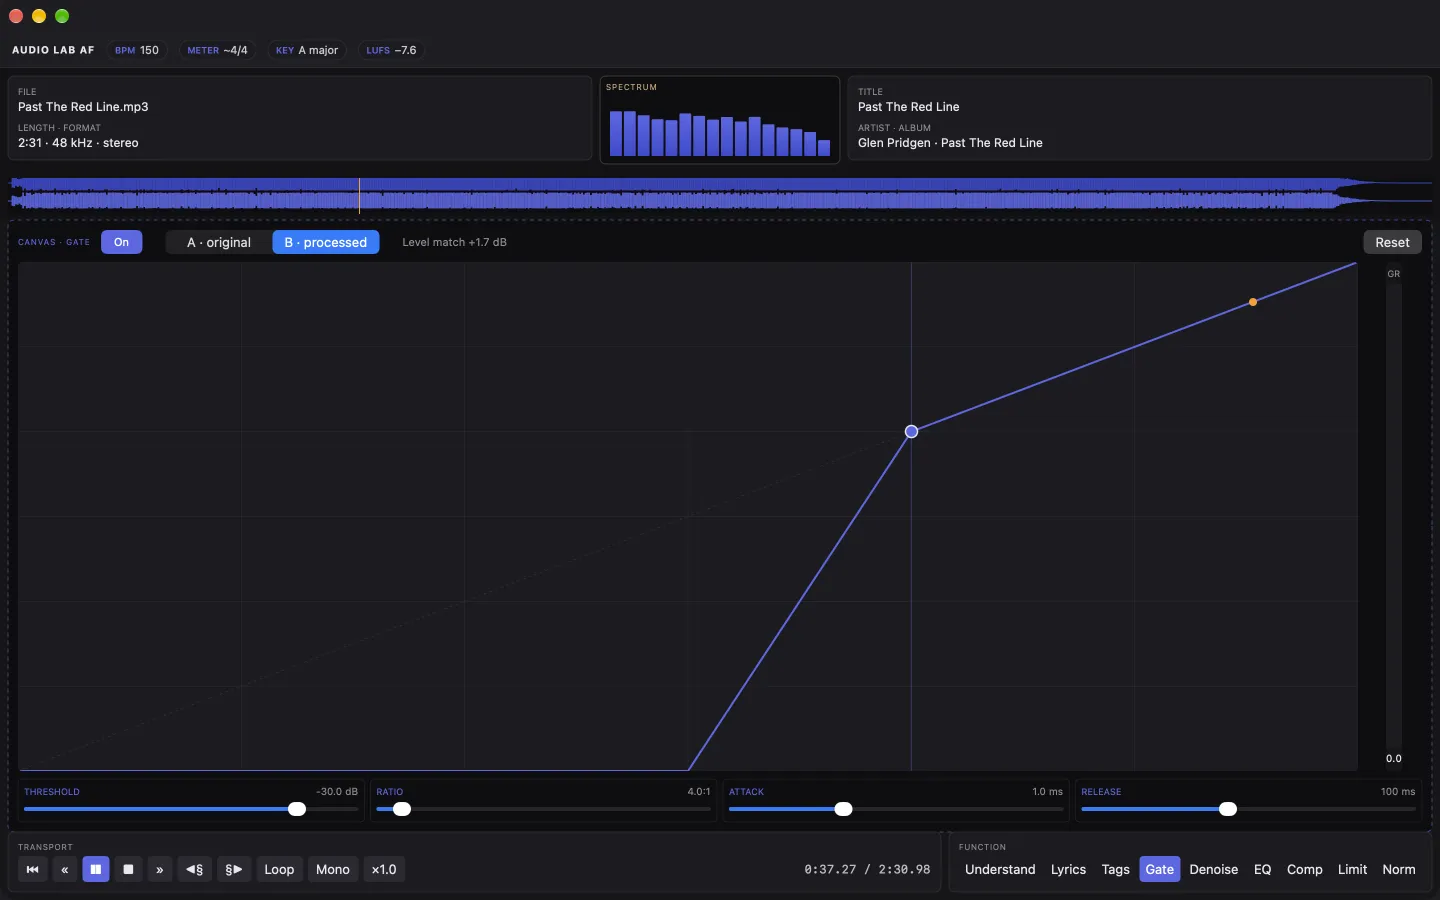The image size is (1440, 900).
Task: Open the x1.0 playback speed selector
Action: click(x=384, y=869)
